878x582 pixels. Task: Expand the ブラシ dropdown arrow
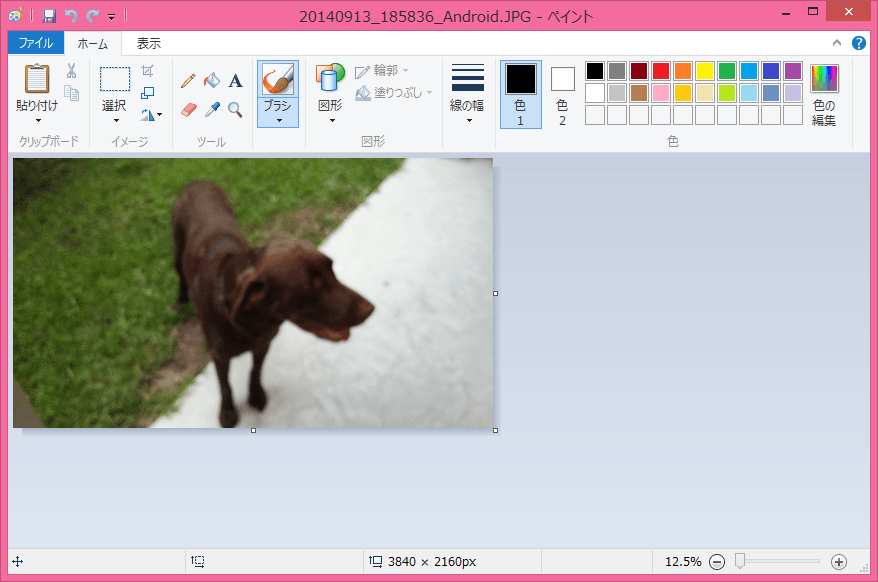pos(278,120)
